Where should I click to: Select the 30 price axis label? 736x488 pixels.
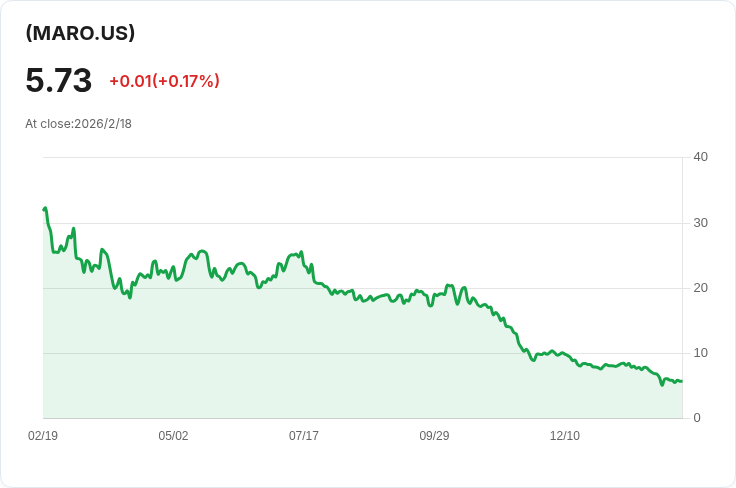[x=700, y=222]
